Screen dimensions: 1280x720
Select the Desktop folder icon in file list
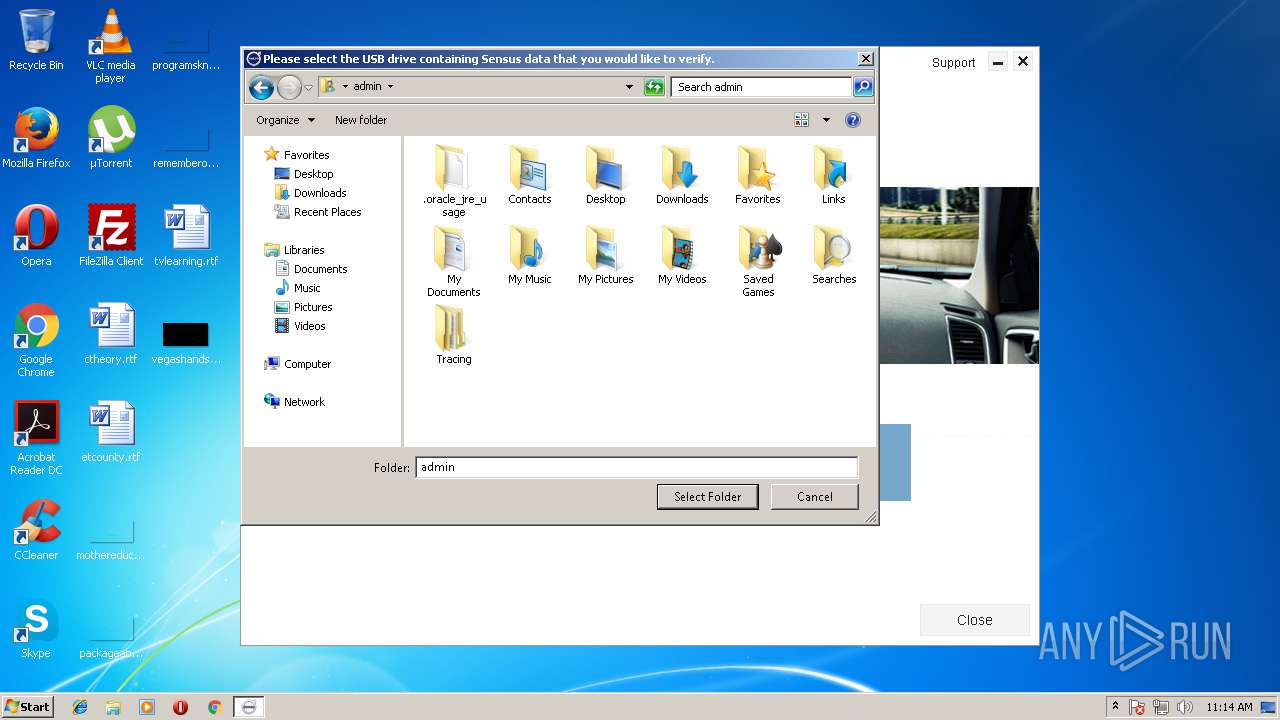point(606,175)
